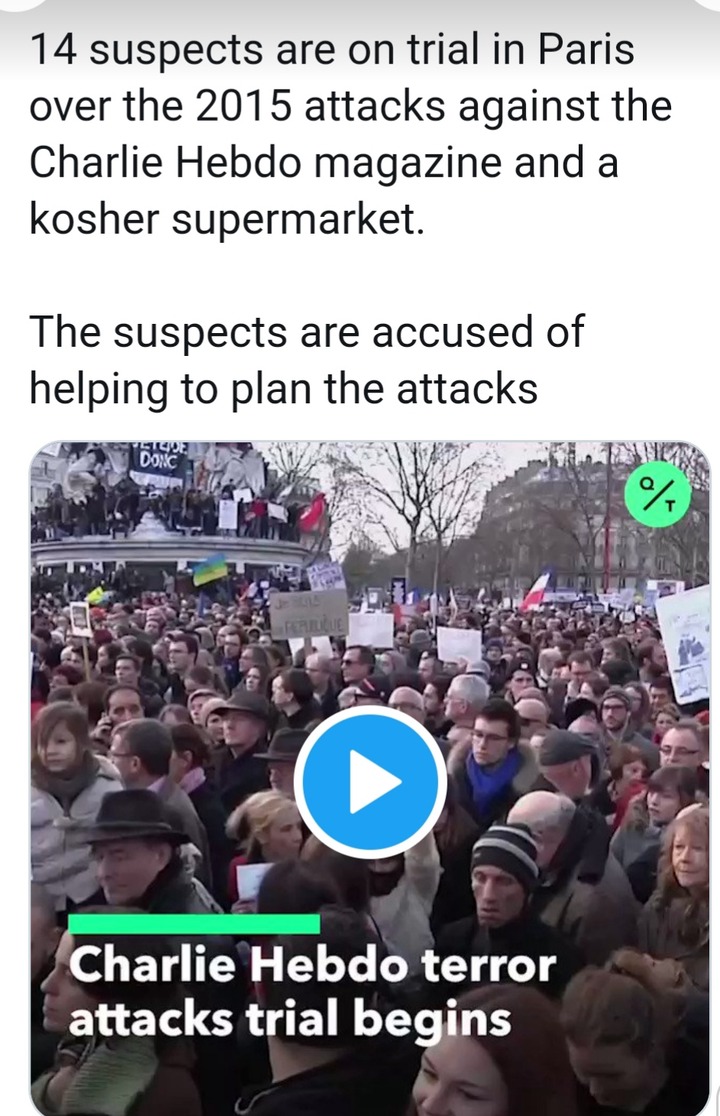
Task: Tap the 'Charlie Hebdo magazine and a' text line
Action: 324,162
